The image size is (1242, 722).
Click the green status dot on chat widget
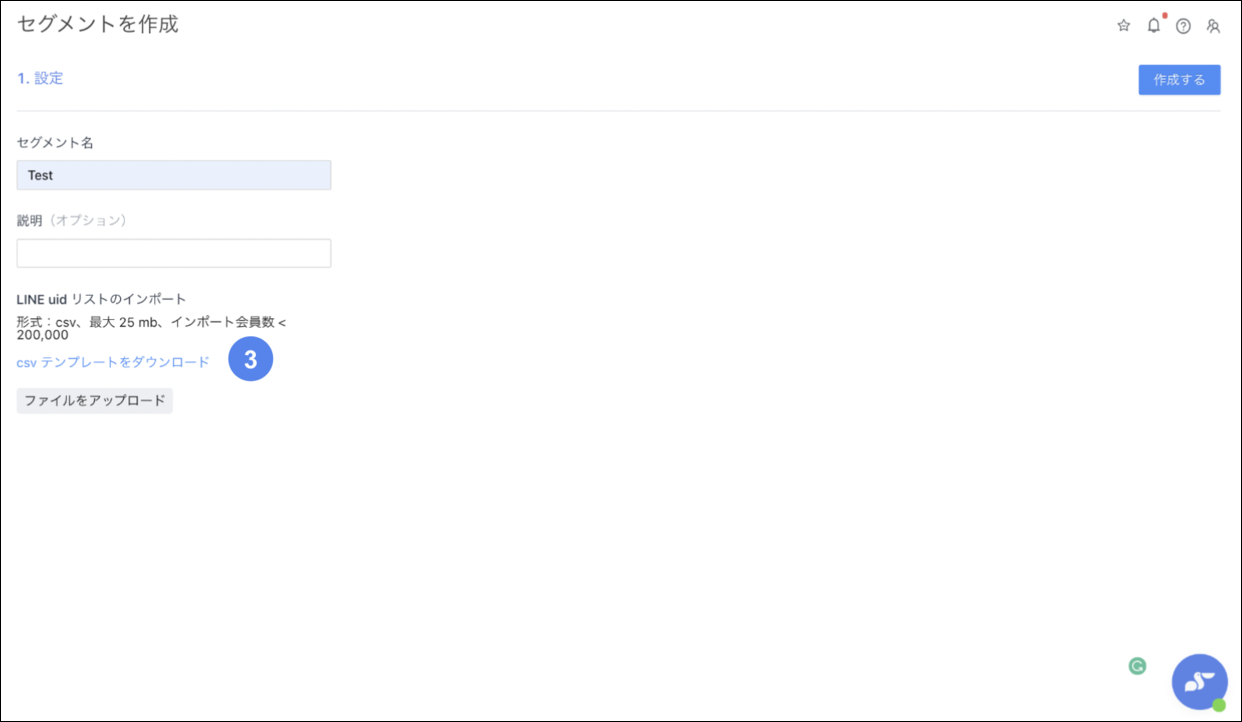click(1219, 705)
